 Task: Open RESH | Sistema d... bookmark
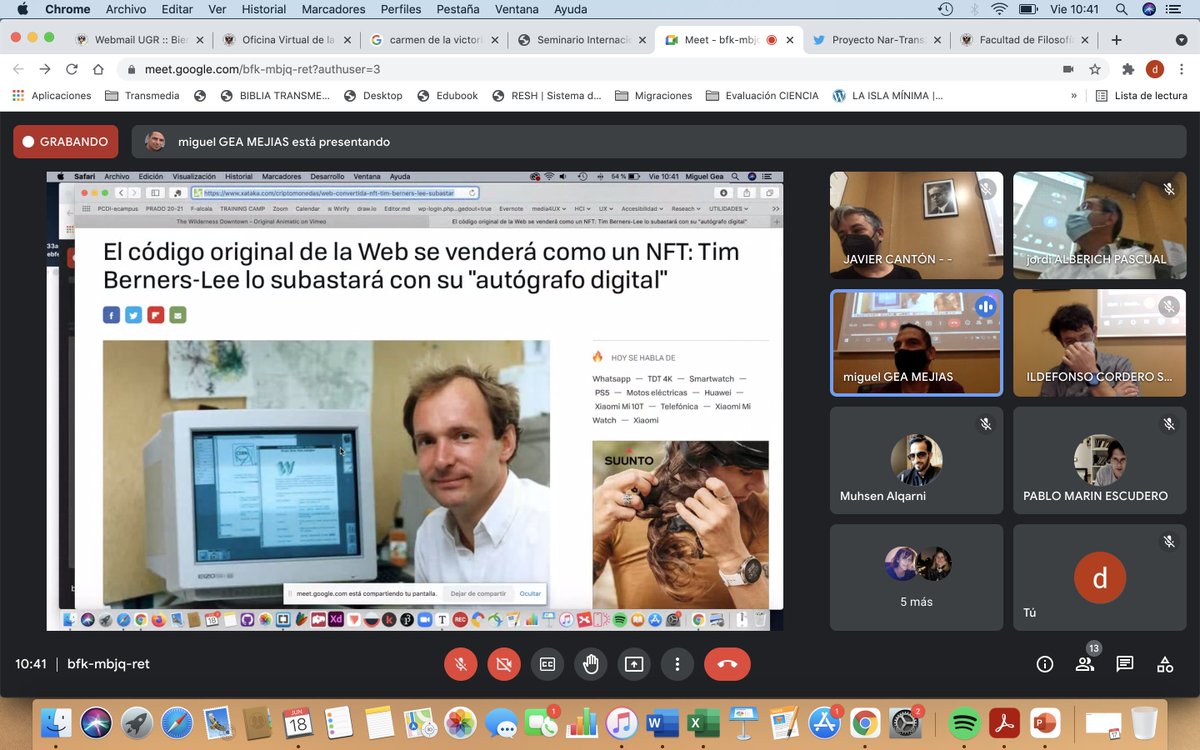(546, 96)
